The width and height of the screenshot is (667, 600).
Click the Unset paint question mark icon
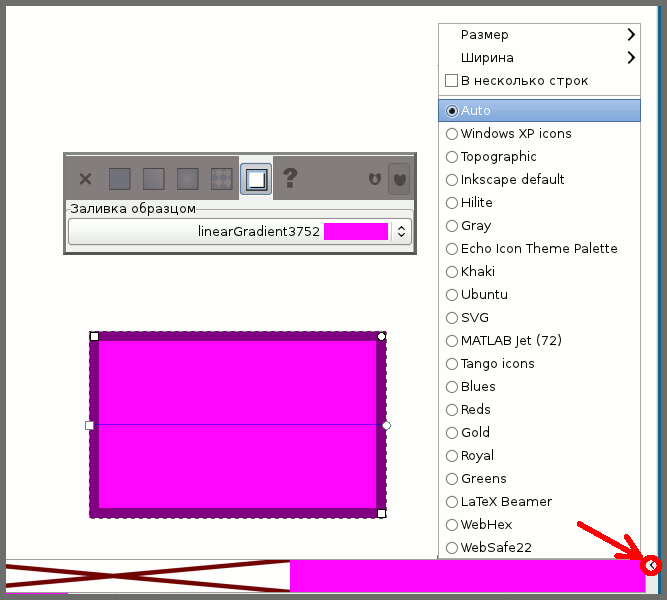(x=290, y=179)
